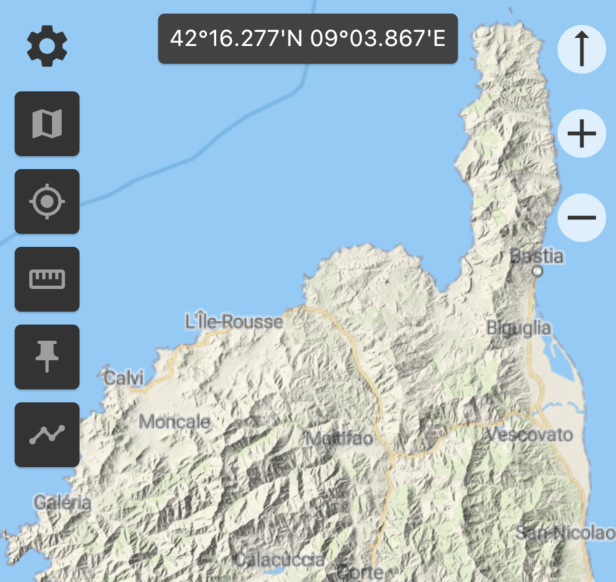Open the track route tool

pyautogui.click(x=47, y=434)
